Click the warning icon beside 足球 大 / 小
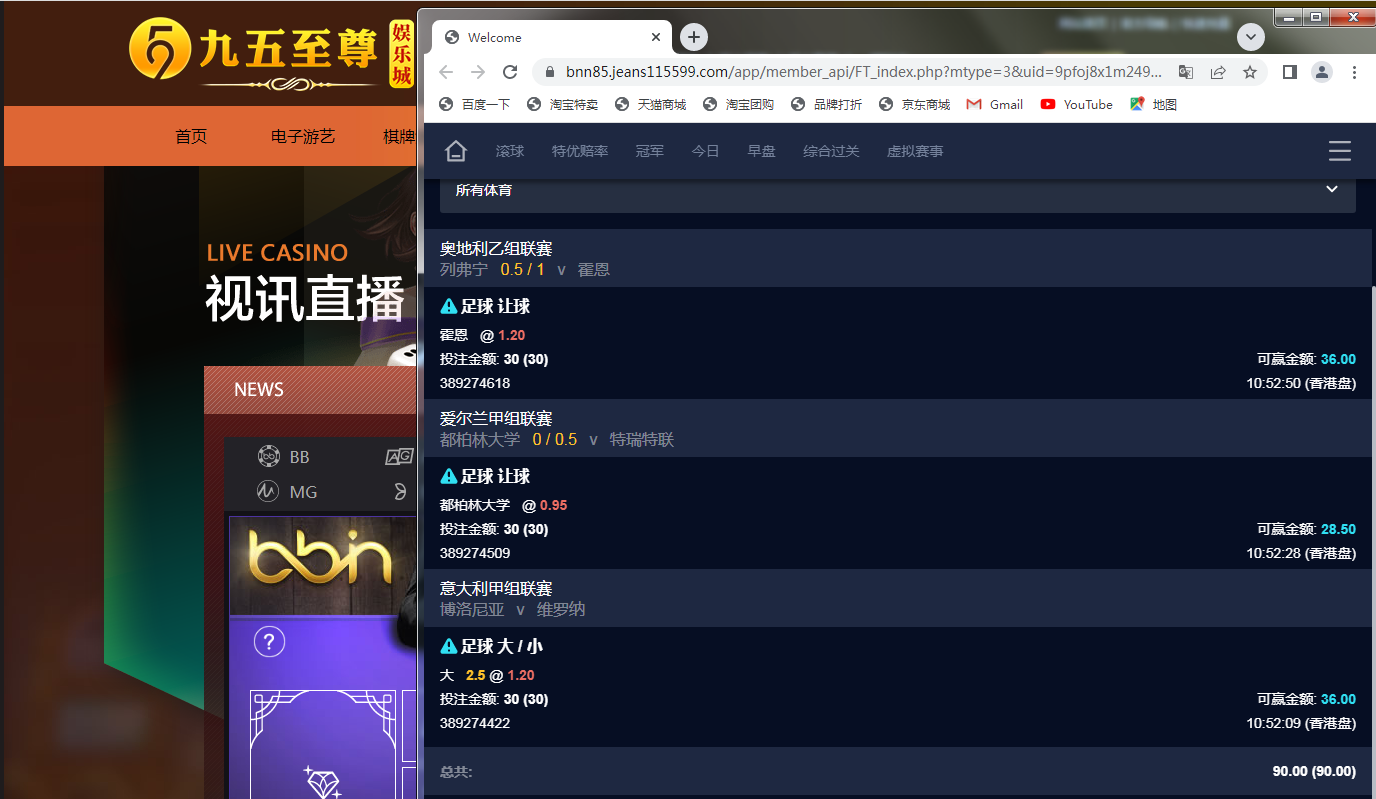 coord(448,647)
